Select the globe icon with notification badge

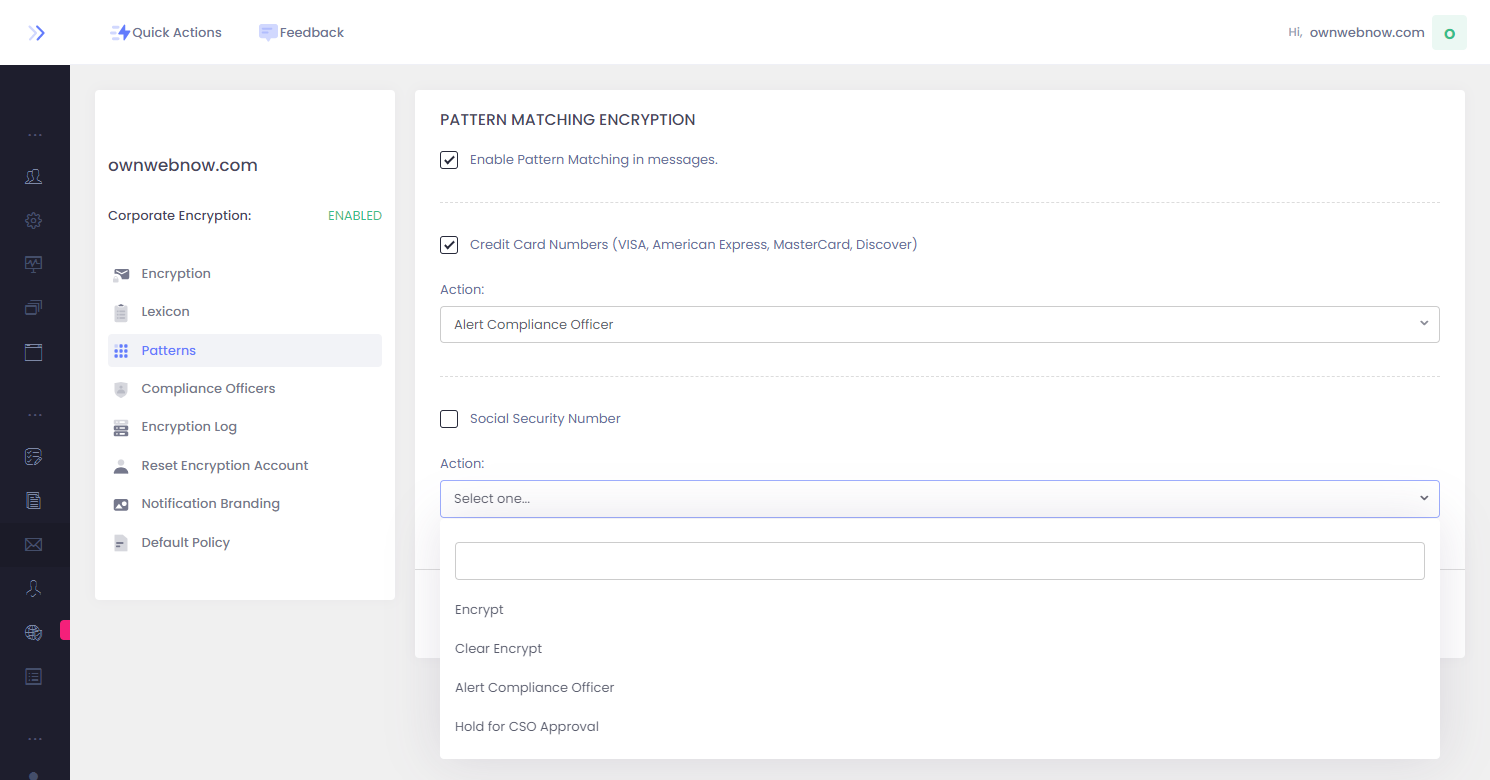33,632
